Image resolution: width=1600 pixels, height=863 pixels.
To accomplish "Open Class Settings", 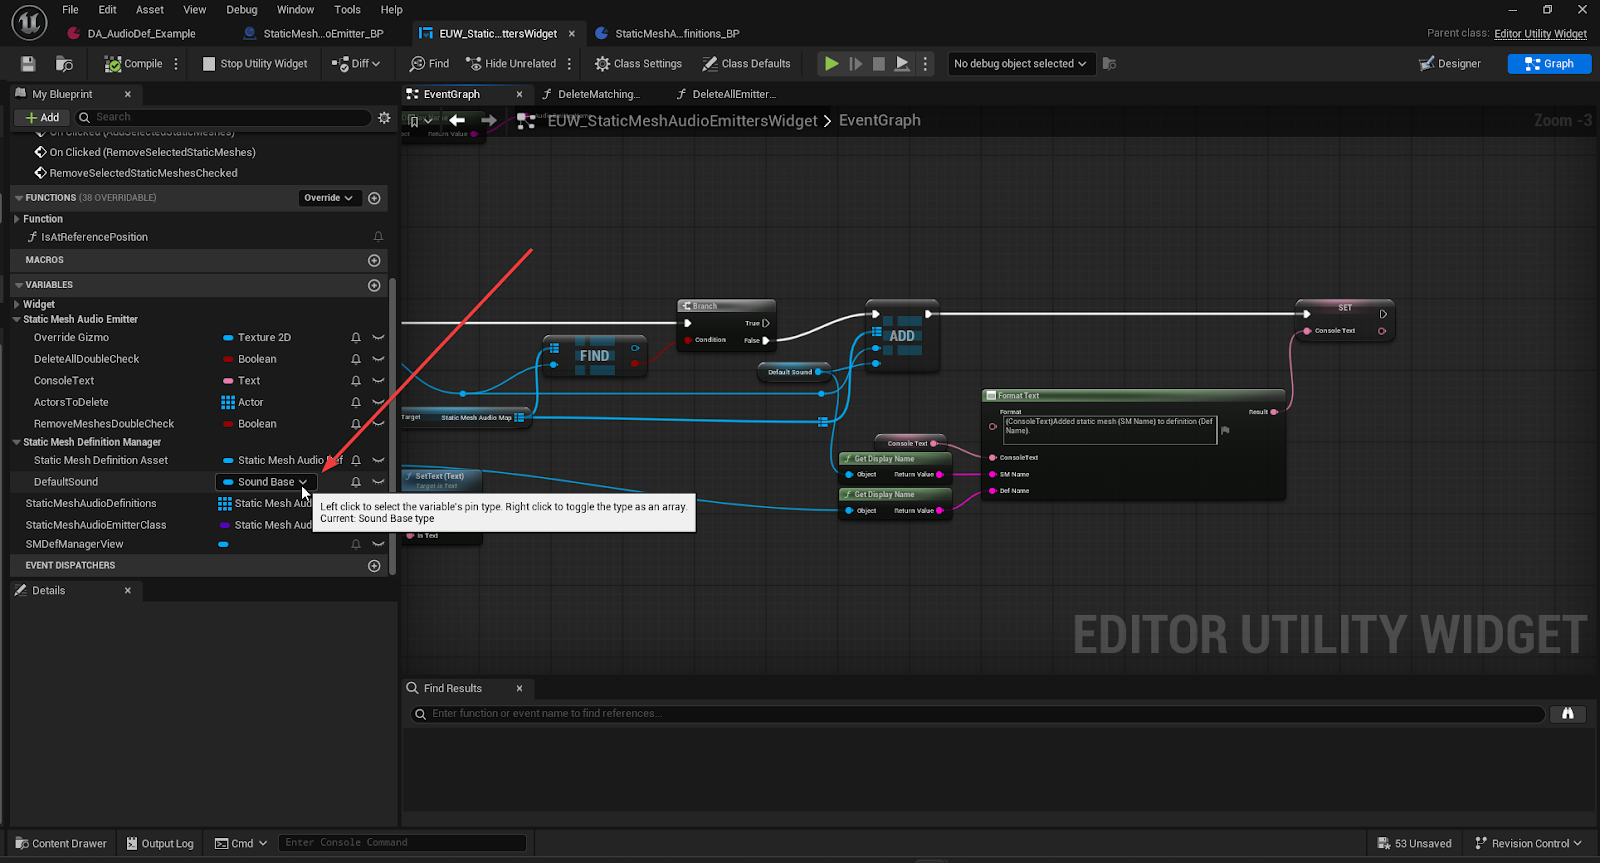I will [x=638, y=63].
